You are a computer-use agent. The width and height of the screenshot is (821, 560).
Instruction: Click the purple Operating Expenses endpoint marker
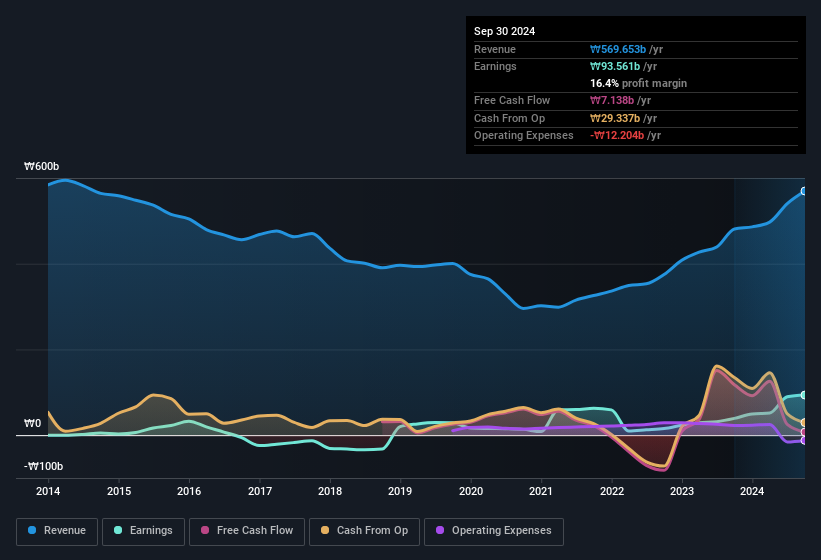coord(804,441)
